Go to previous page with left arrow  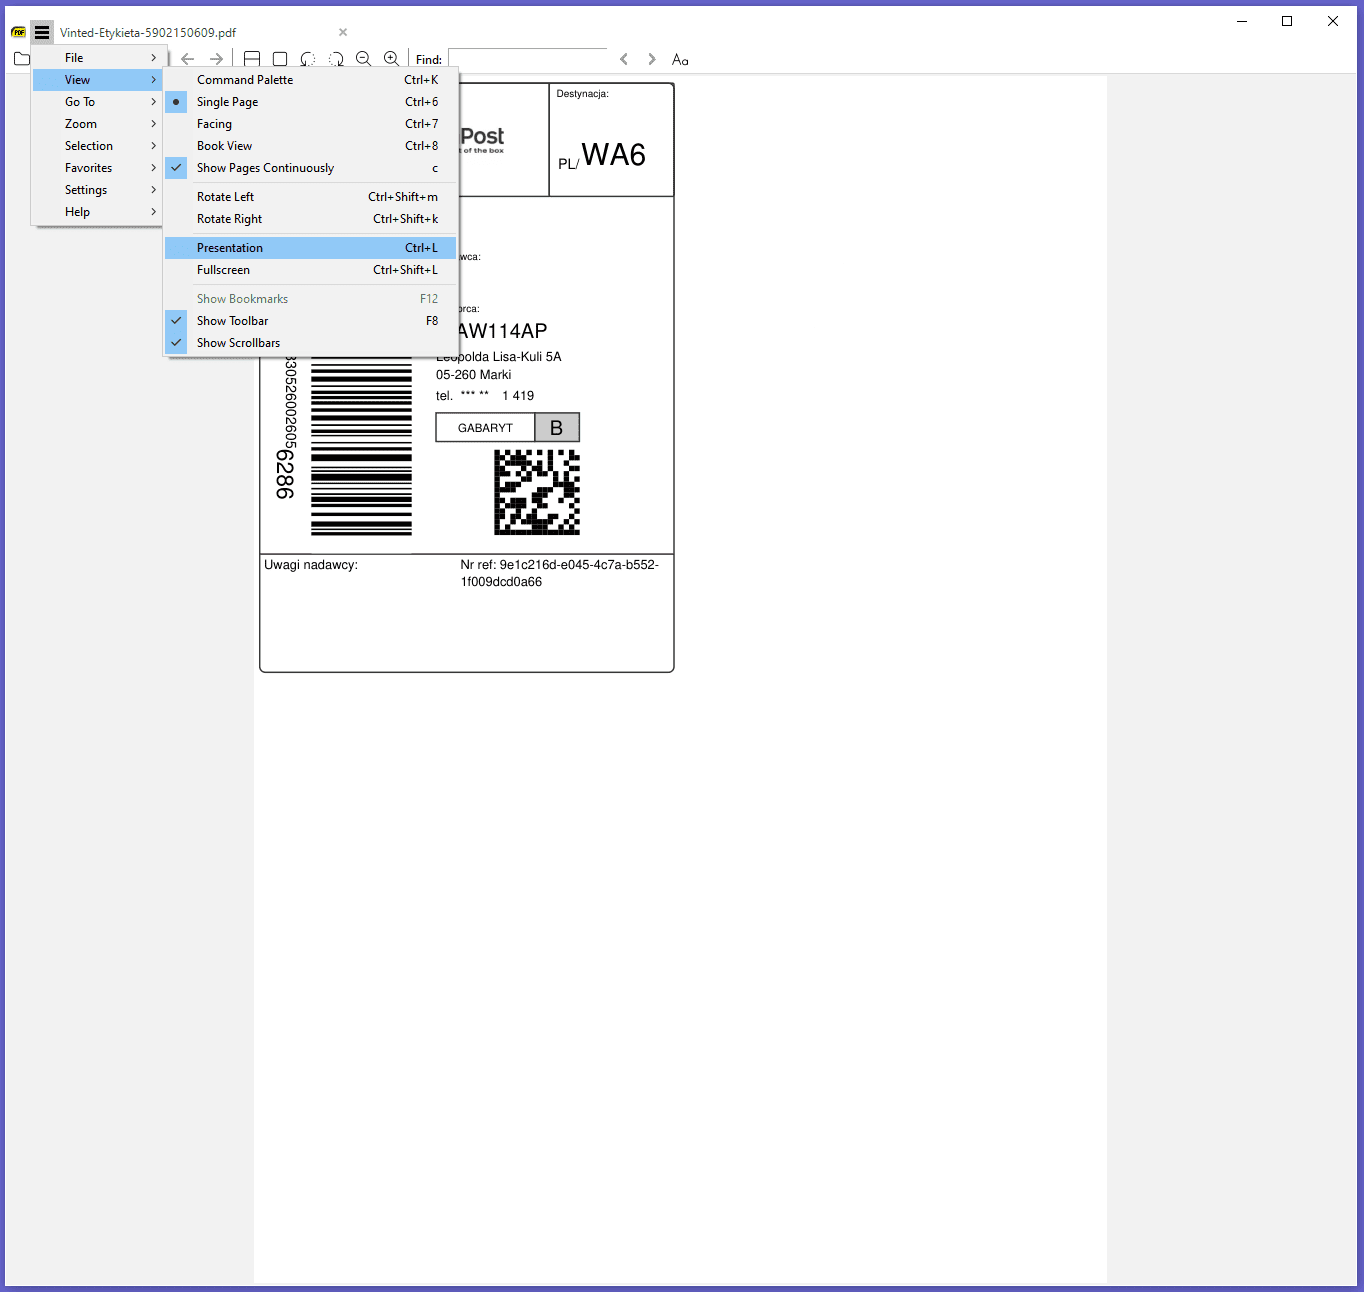coord(188,59)
